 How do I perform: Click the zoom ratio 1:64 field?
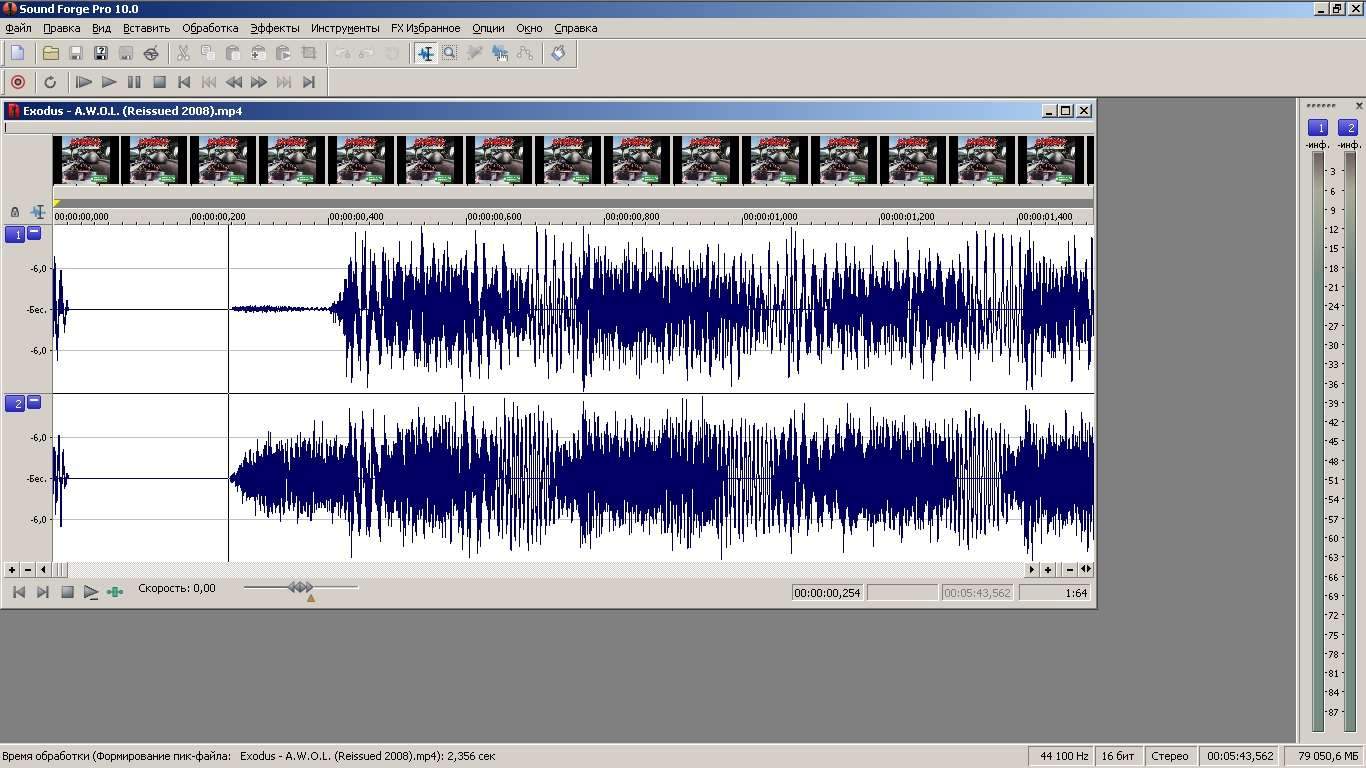1055,593
